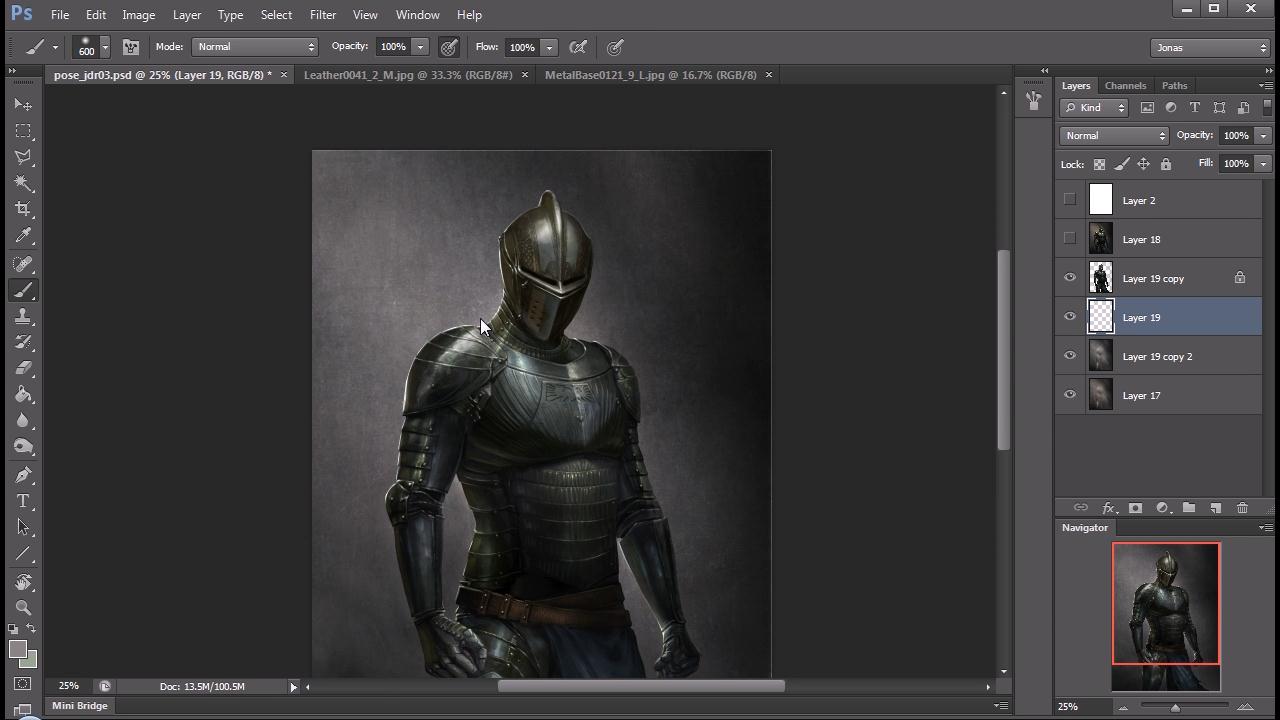Select the Crop tool
This screenshot has width=1280, height=720.
23,209
